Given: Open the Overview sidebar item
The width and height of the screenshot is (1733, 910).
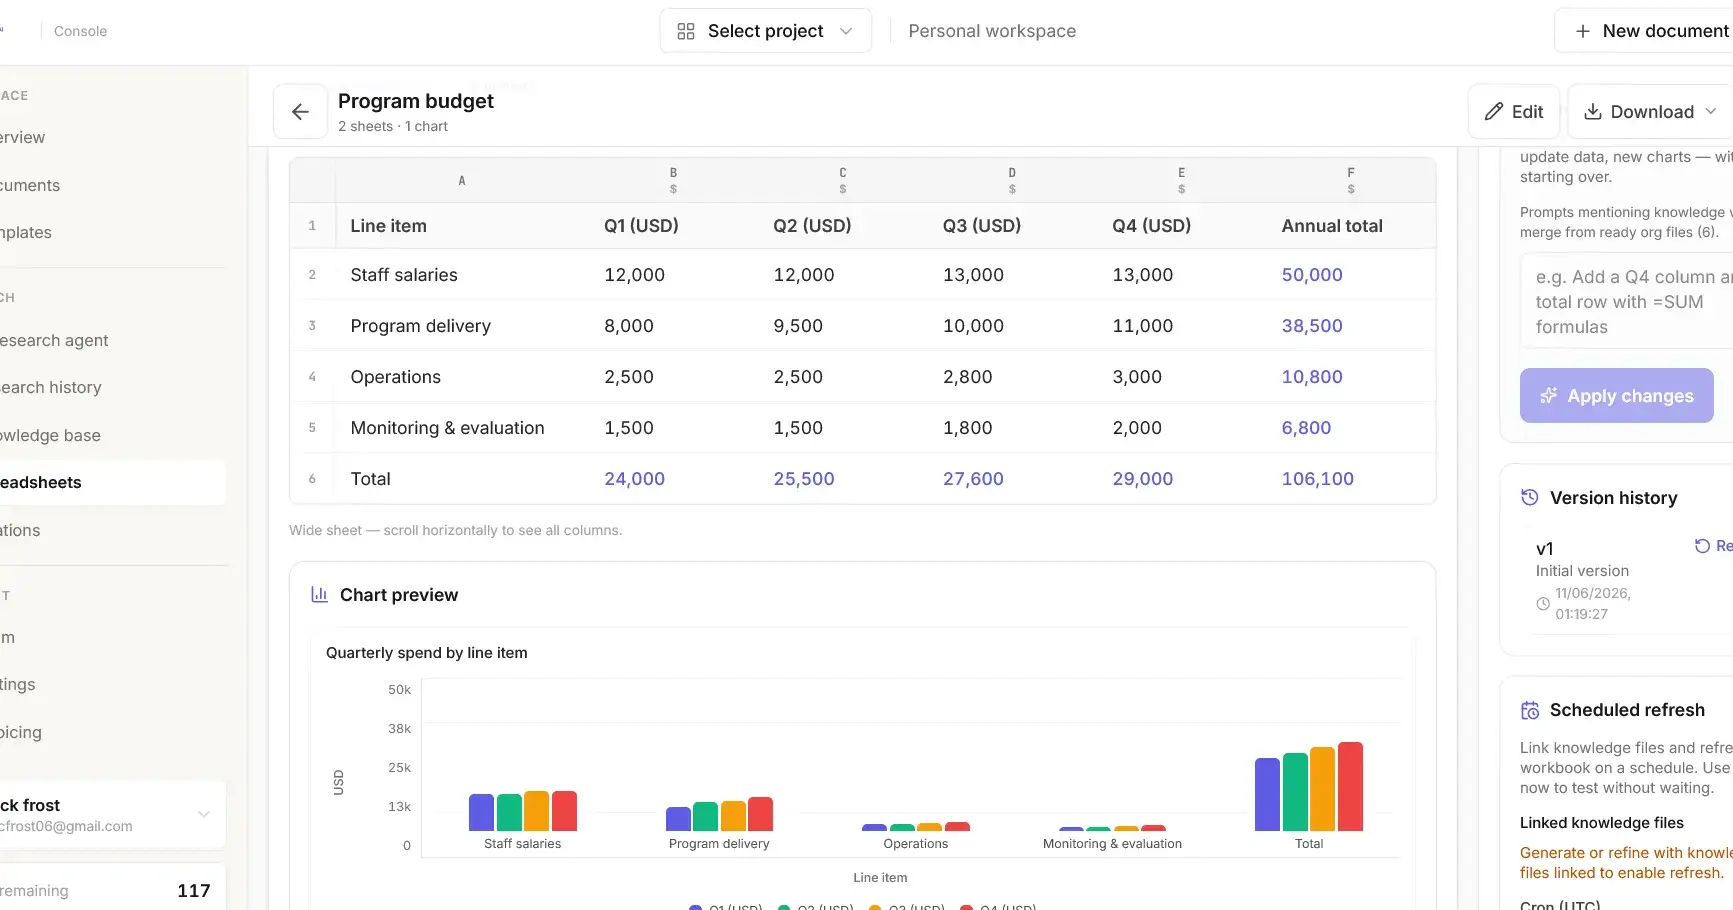Looking at the screenshot, I should click(22, 138).
